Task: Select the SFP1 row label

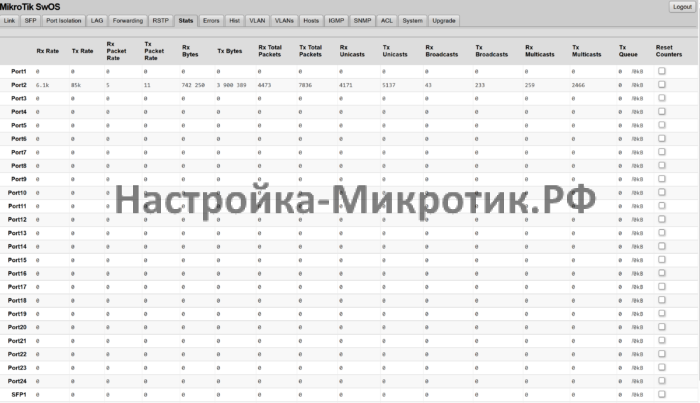Action: point(19,395)
